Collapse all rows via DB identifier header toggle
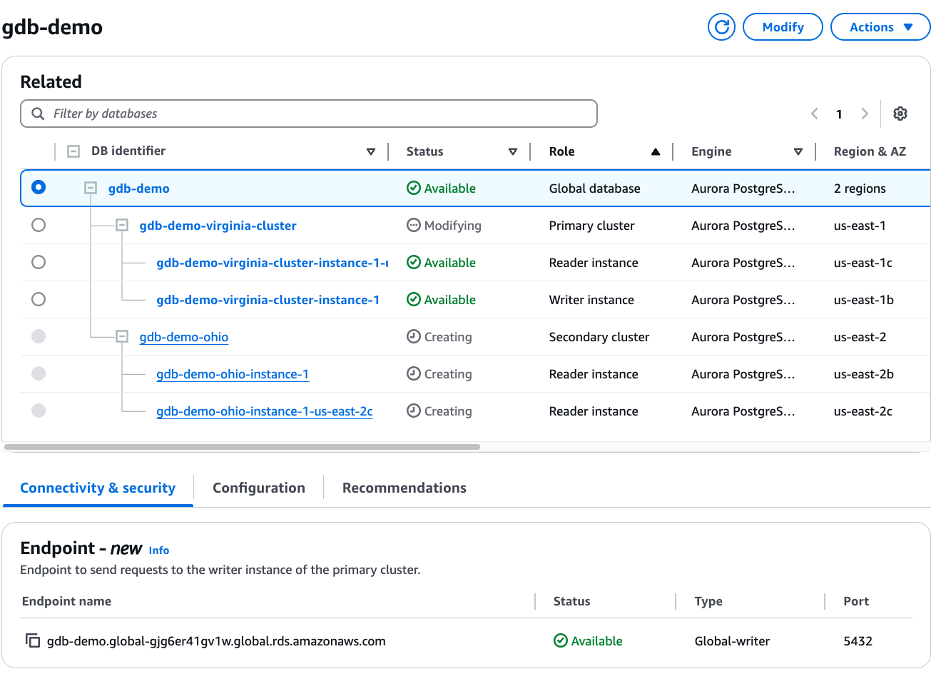 tap(73, 151)
